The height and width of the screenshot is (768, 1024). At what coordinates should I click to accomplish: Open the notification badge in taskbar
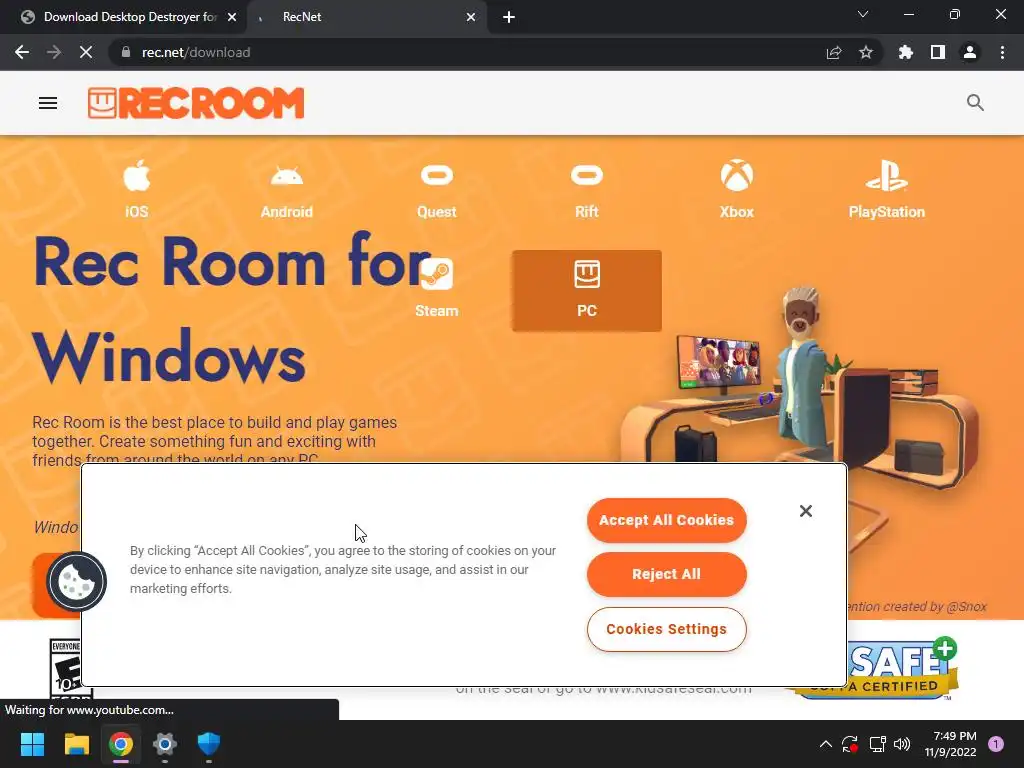(x=996, y=744)
